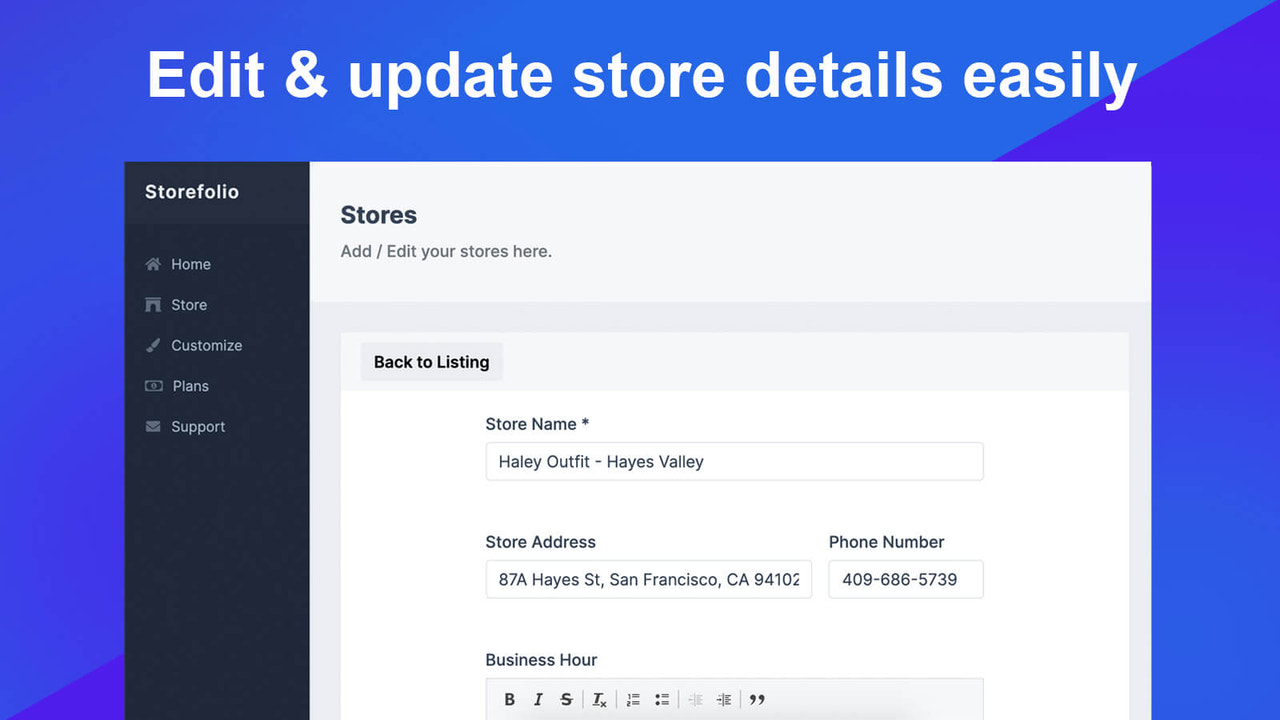Insert a bulleted list
1280x720 pixels.
pyautogui.click(x=662, y=699)
